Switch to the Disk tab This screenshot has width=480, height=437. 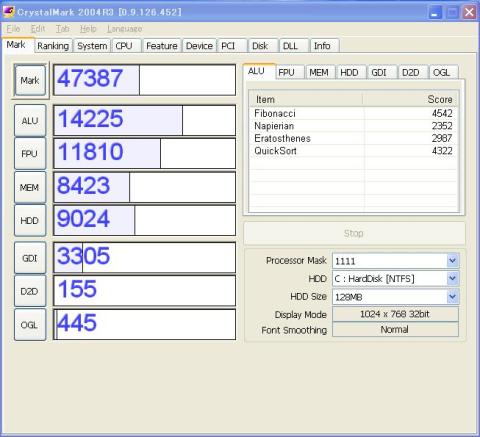pyautogui.click(x=263, y=46)
